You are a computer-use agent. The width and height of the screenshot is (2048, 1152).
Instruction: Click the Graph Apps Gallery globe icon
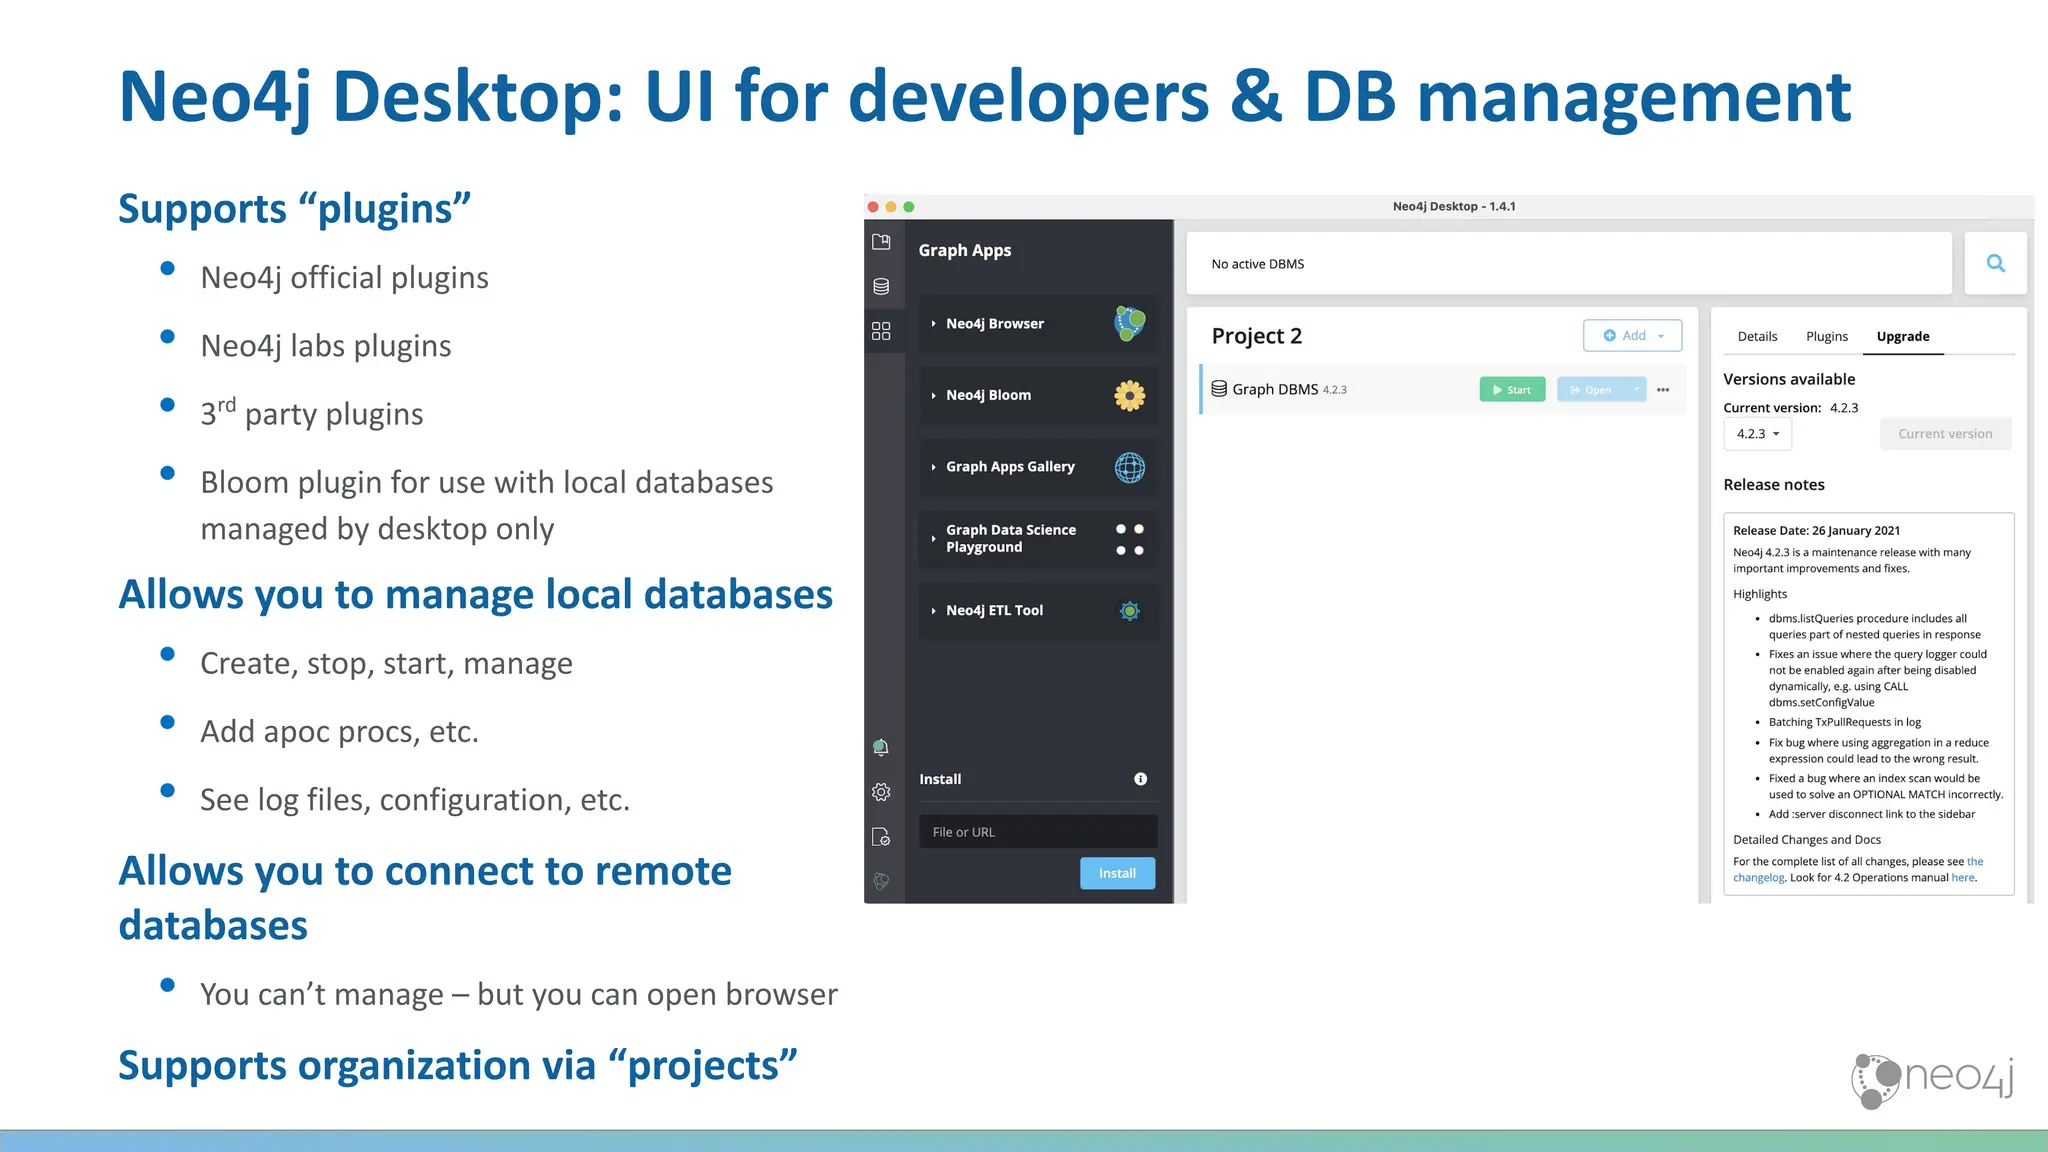pyautogui.click(x=1130, y=467)
